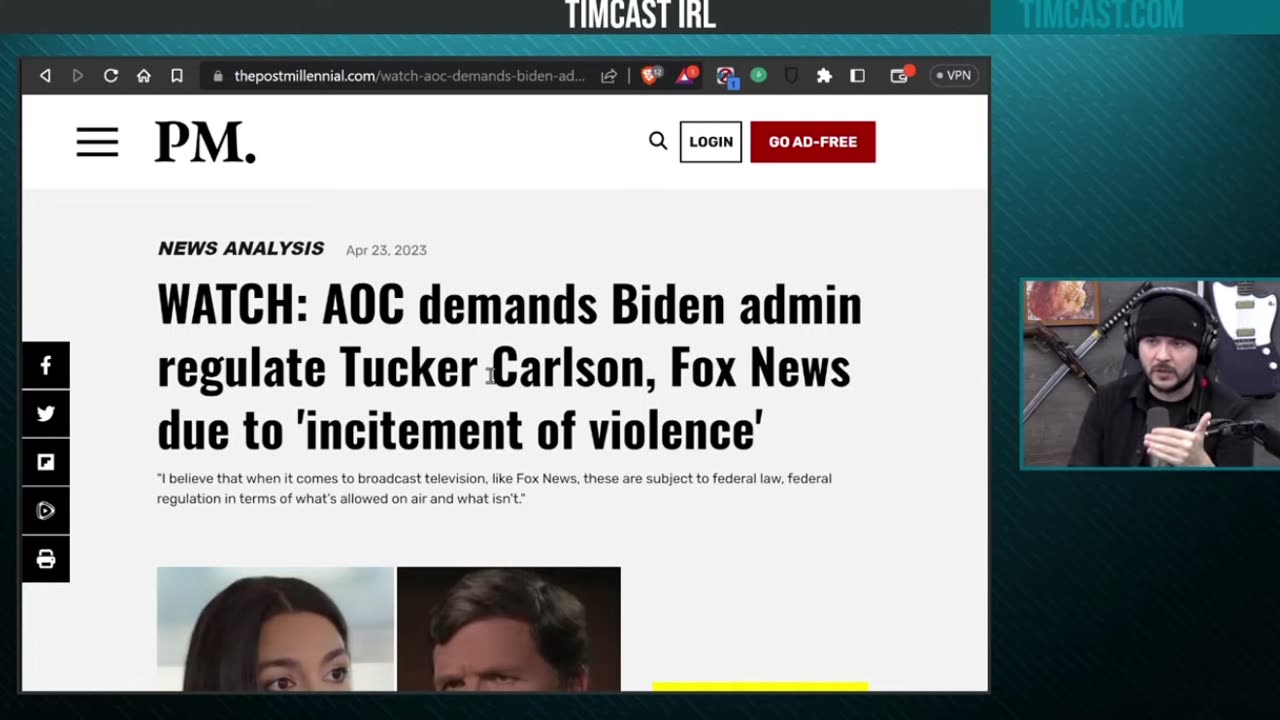Image resolution: width=1280 pixels, height=720 pixels.
Task: Click the left article photo of woman
Action: tap(275, 629)
